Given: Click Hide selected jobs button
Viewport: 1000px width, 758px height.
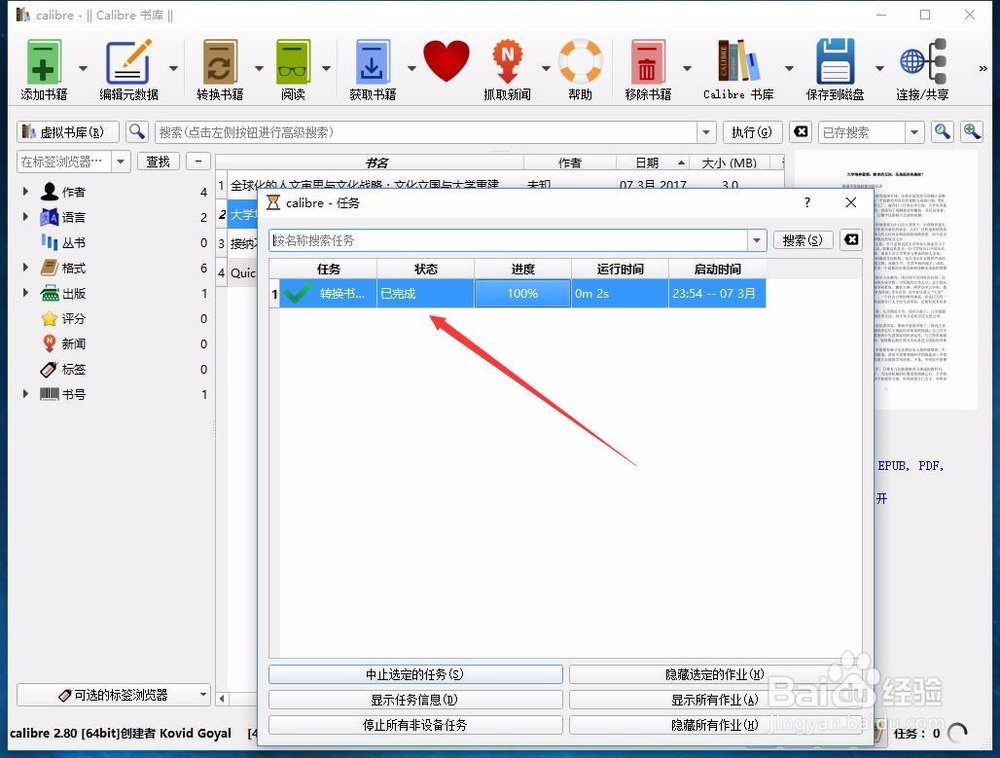Looking at the screenshot, I should (x=715, y=674).
